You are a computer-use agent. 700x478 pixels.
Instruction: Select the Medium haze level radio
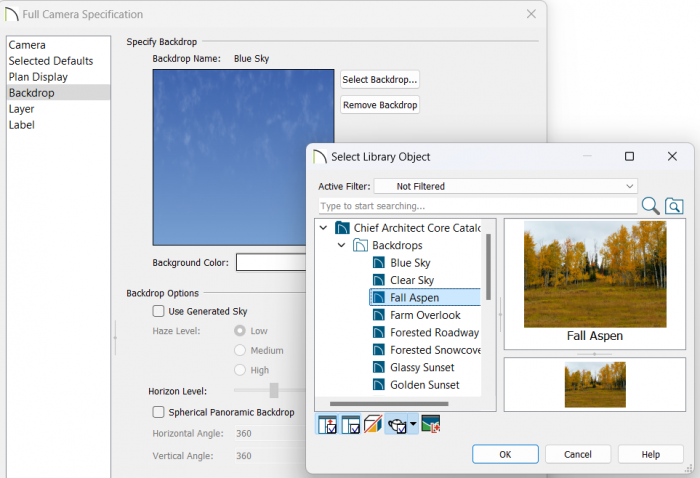240,350
